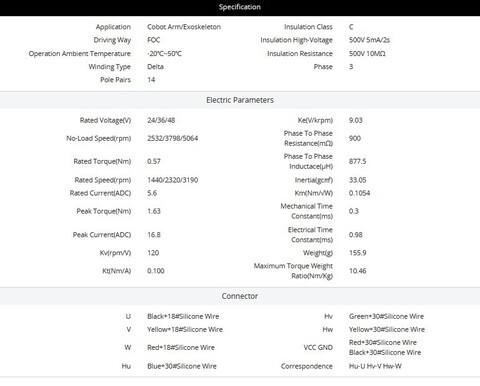Select the Ke(V/krpm) value 9.03
This screenshot has width=480, height=386.
tap(356, 120)
